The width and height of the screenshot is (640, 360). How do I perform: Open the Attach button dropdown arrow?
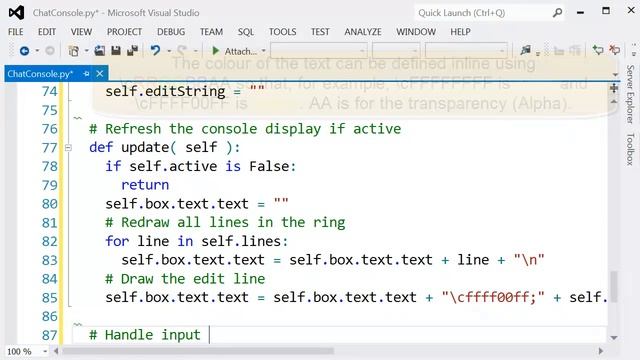click(264, 51)
